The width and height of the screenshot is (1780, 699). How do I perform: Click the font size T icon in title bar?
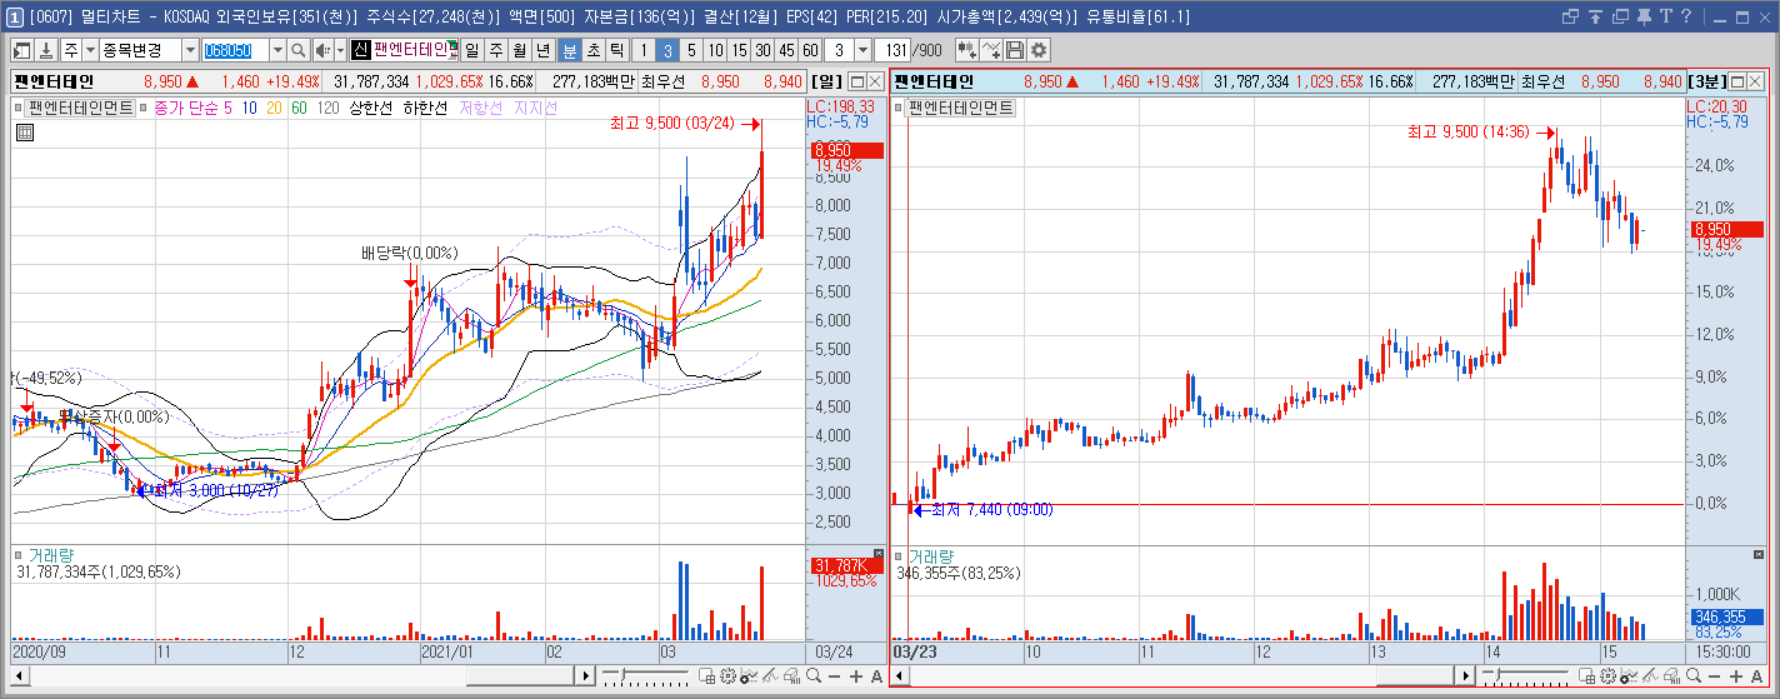(x=1665, y=17)
